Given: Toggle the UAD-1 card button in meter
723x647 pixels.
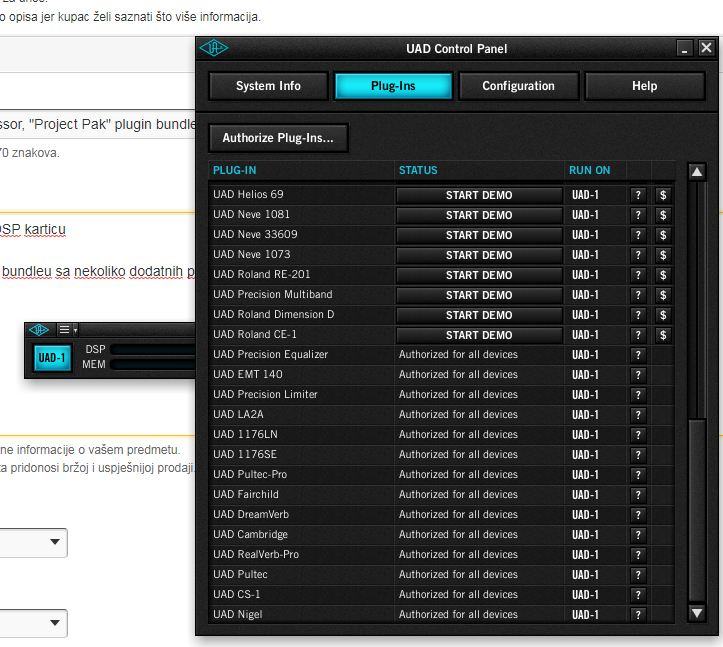Looking at the screenshot, I should point(52,358).
